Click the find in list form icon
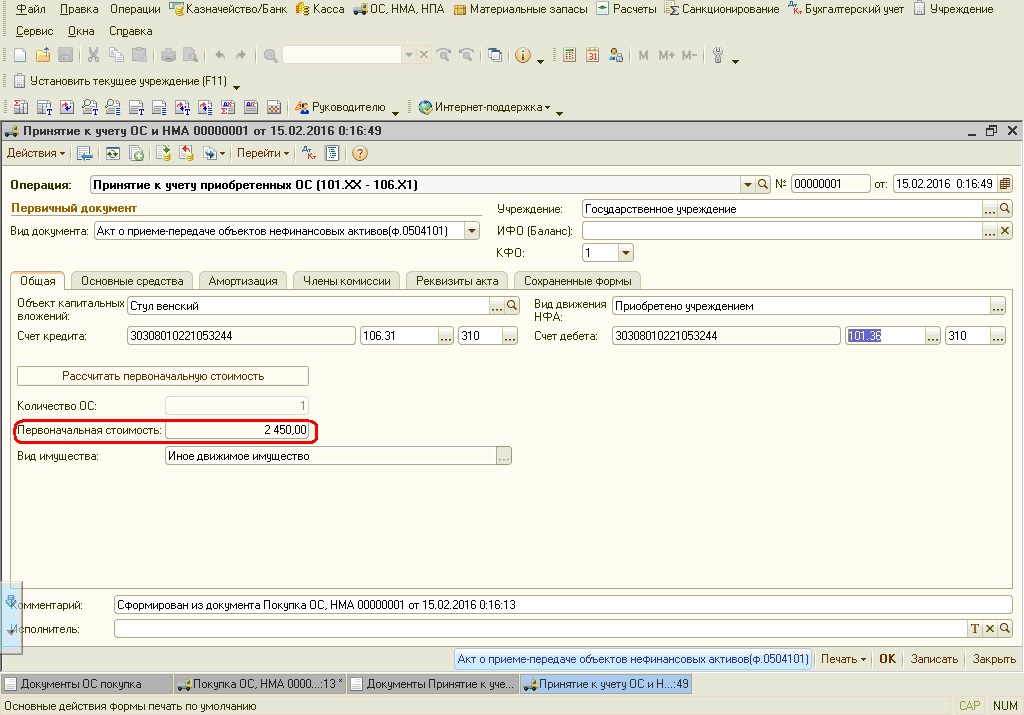 [x=84, y=153]
